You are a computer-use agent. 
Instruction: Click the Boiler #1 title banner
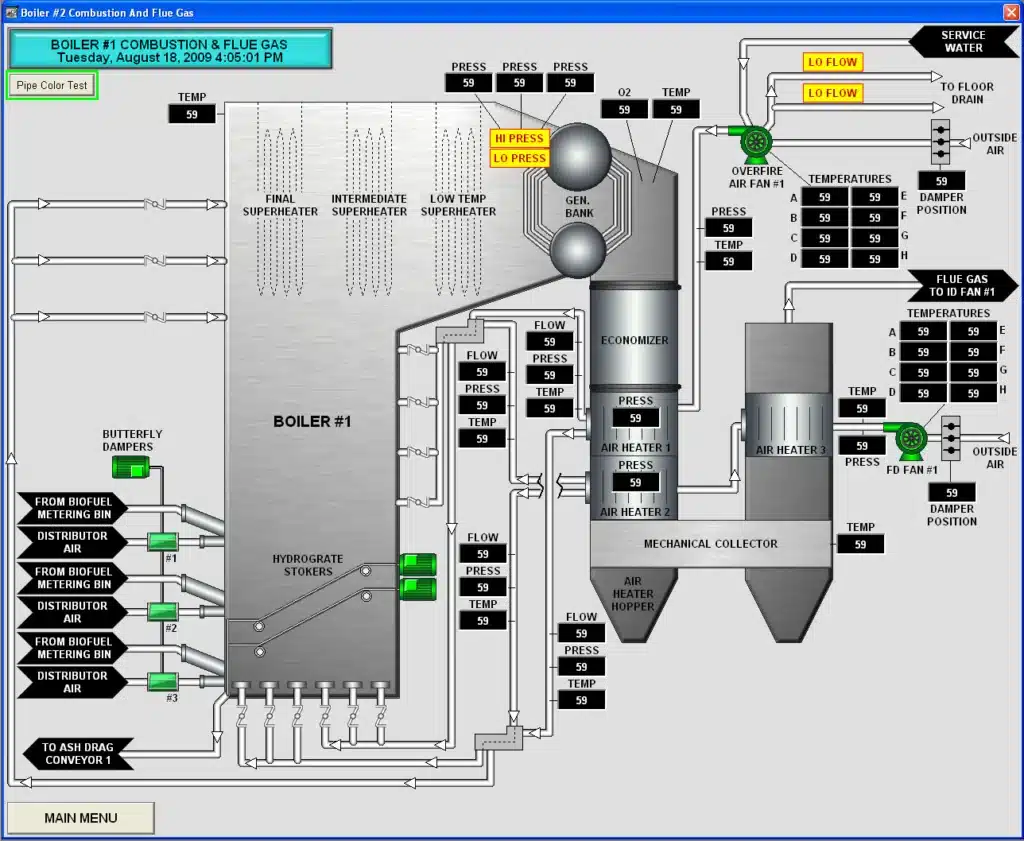(x=170, y=49)
